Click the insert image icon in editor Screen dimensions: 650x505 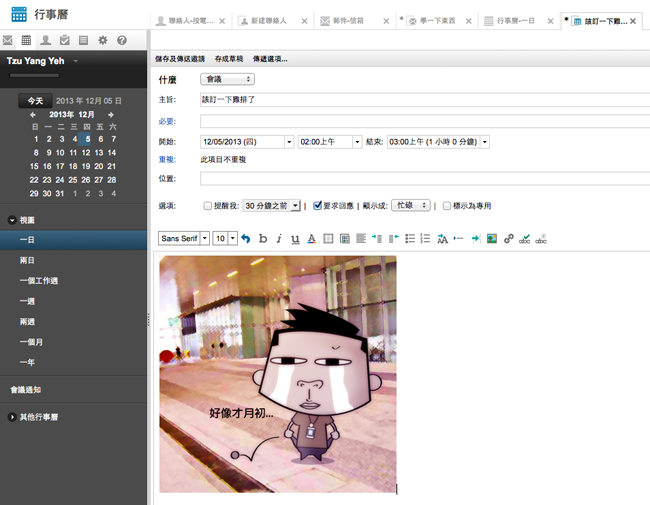pyautogui.click(x=492, y=238)
